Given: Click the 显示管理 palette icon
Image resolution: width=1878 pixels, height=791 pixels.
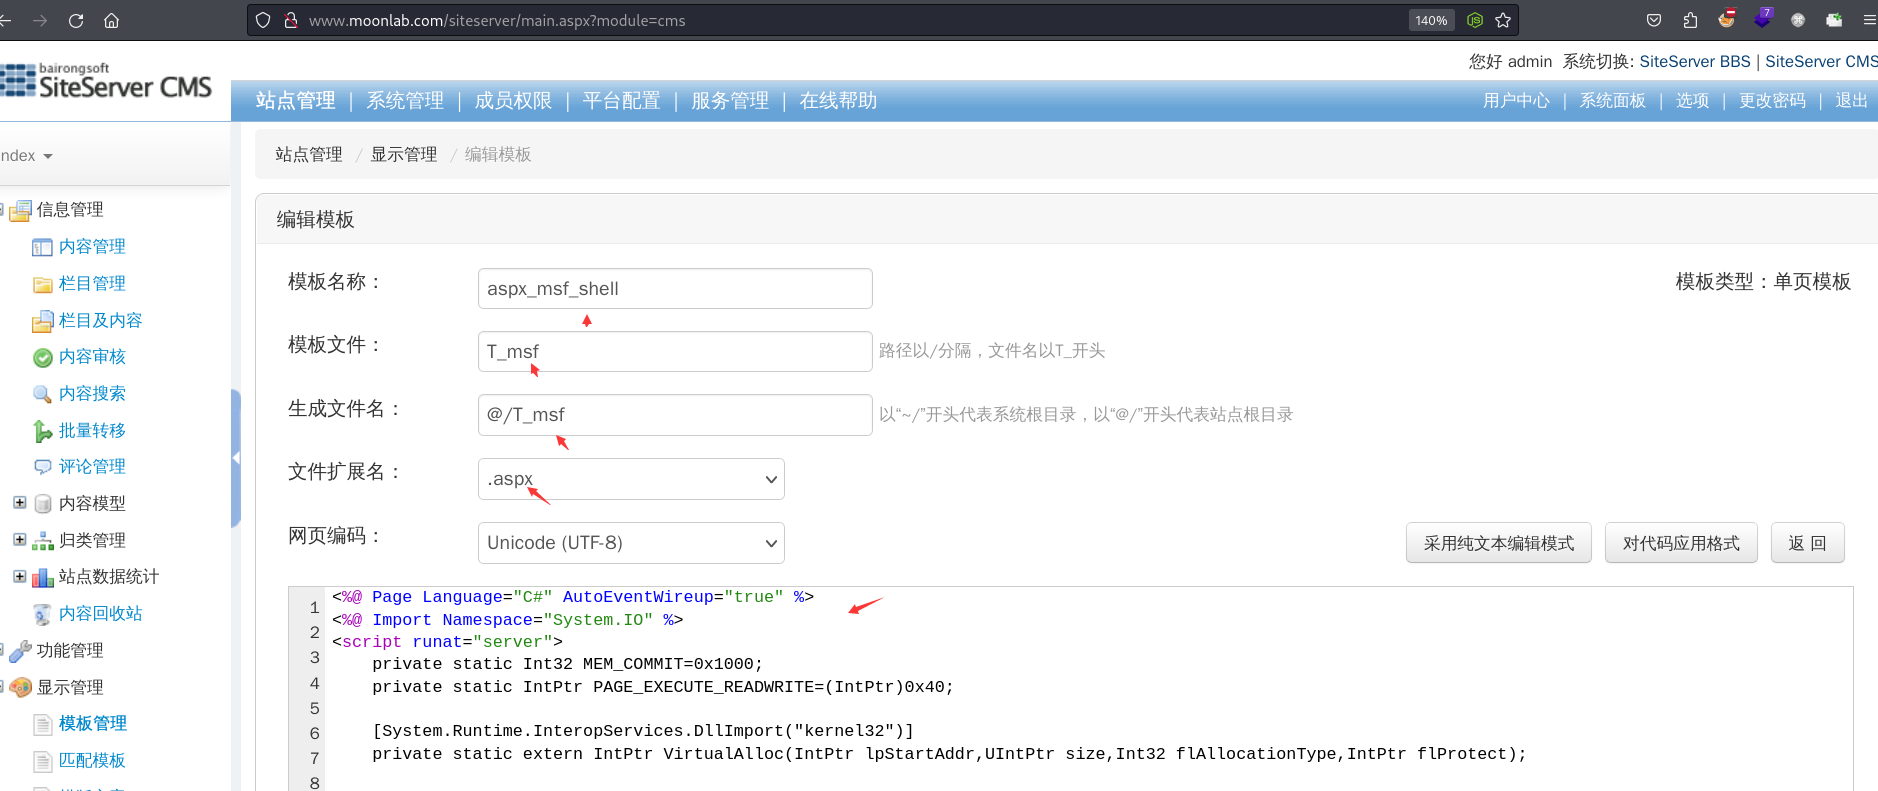Looking at the screenshot, I should coord(20,688).
